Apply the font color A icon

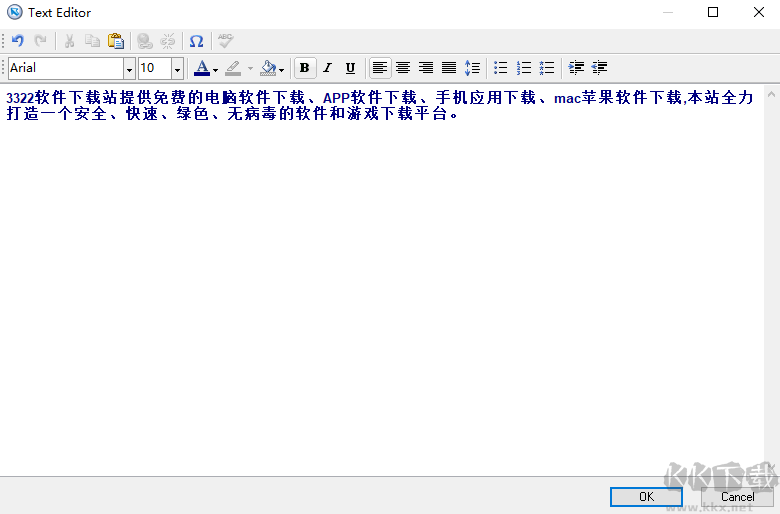(201, 68)
